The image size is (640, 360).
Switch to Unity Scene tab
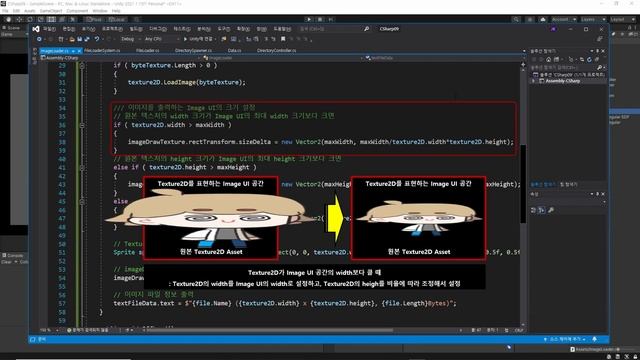pos(11,28)
